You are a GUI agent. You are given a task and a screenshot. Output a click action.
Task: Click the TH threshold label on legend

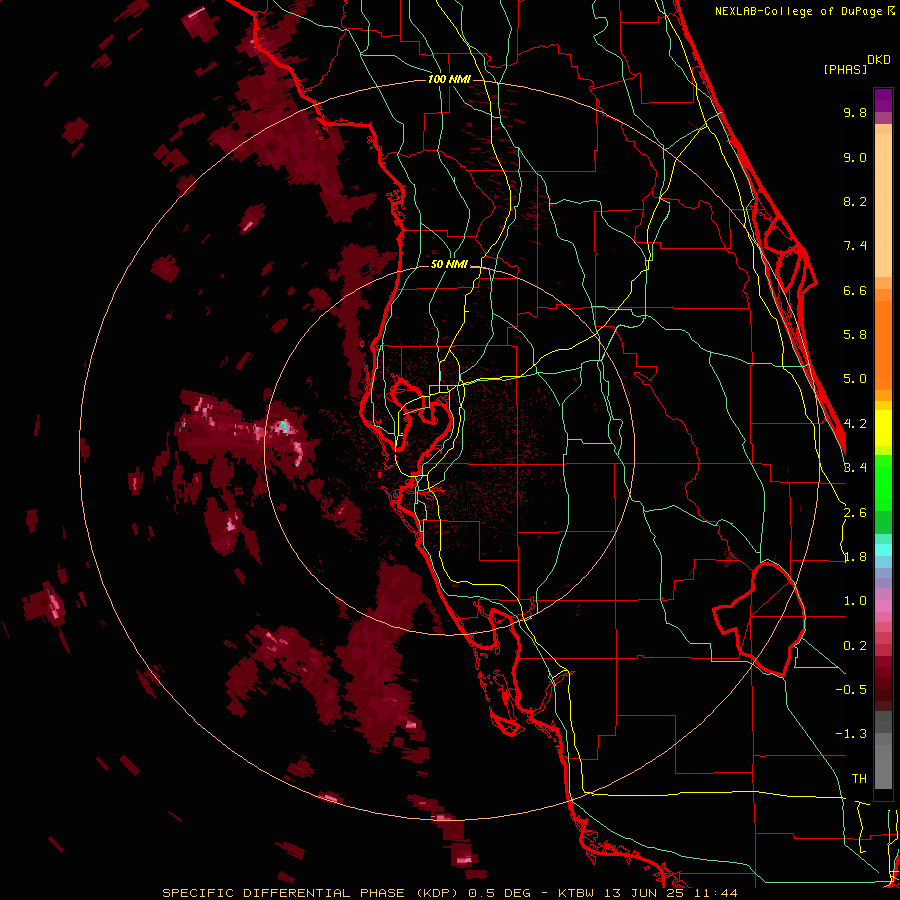859,778
